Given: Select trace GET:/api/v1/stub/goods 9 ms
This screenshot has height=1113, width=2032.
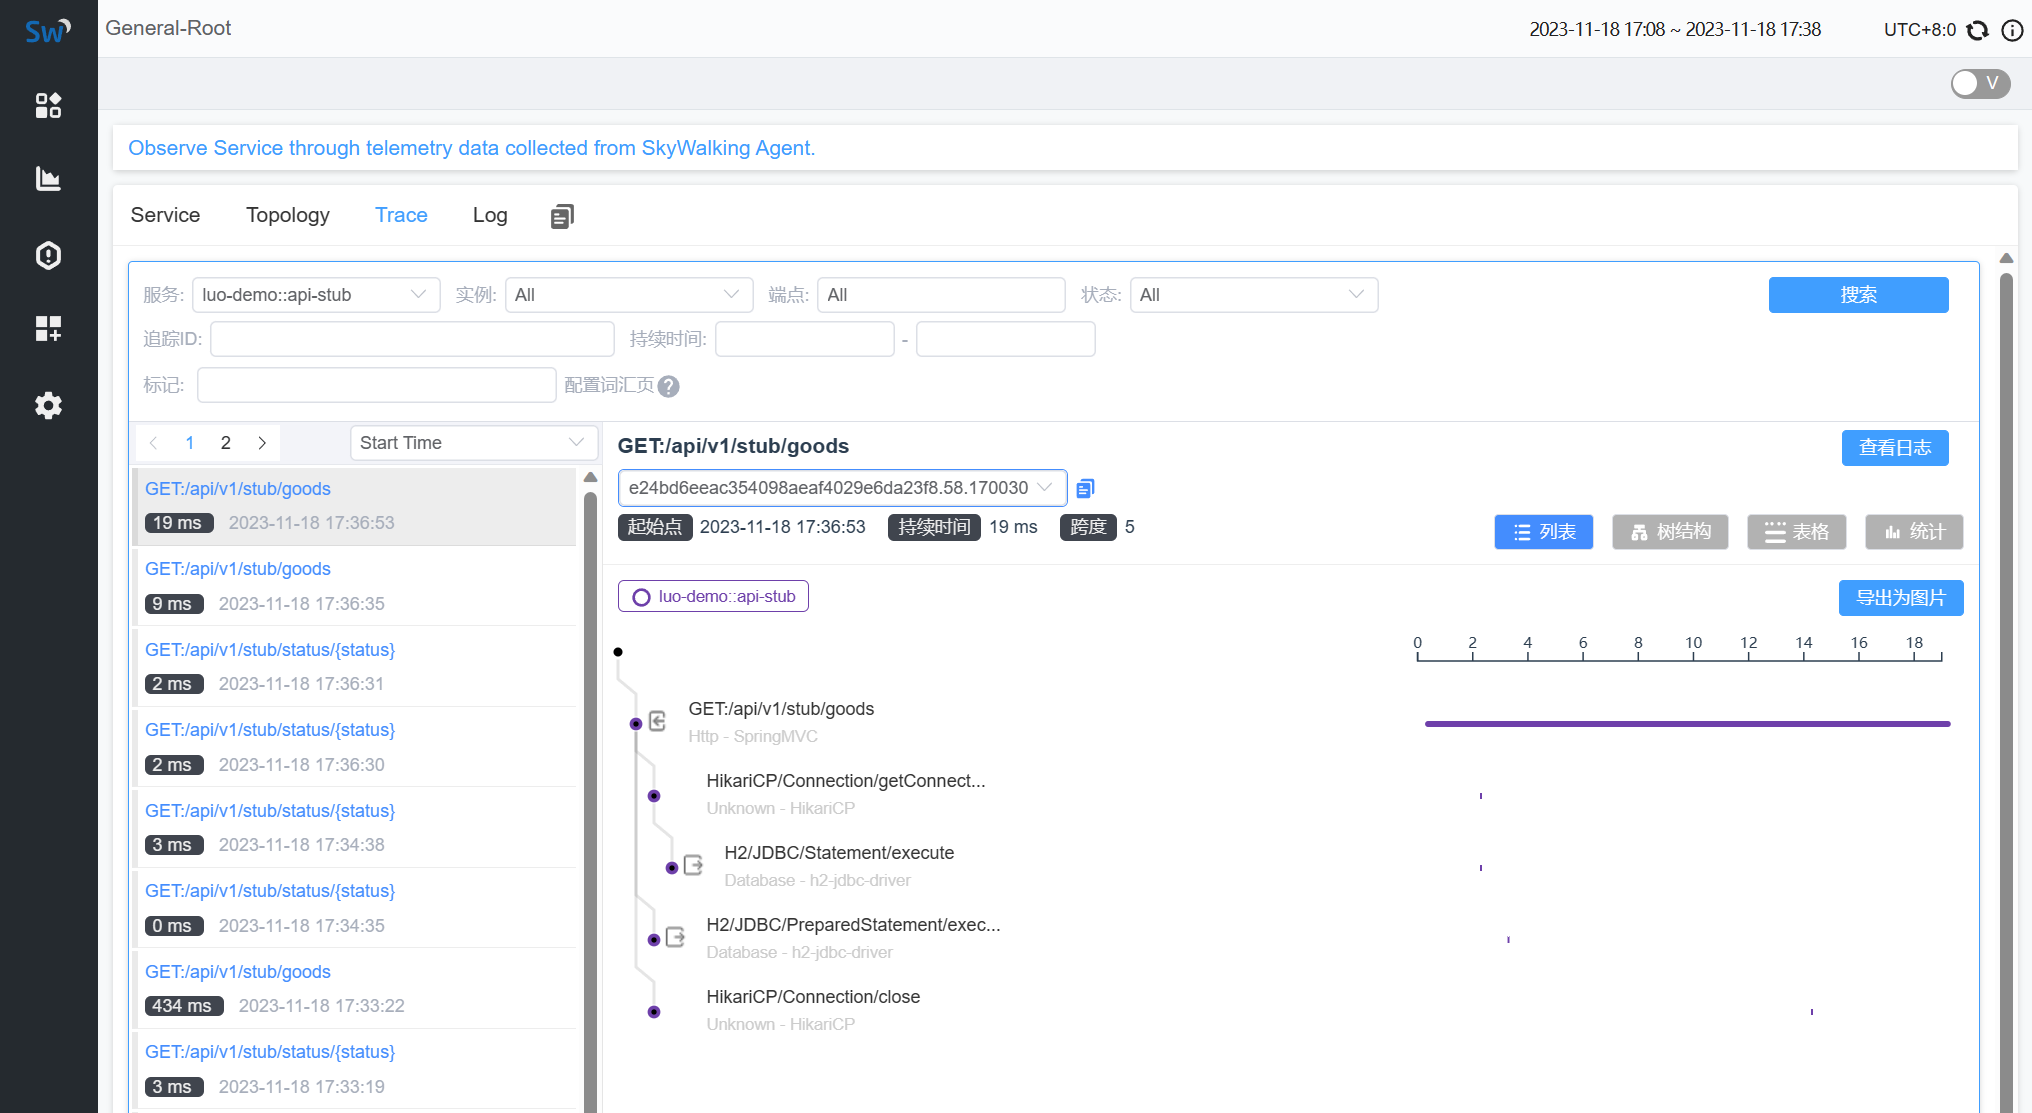Looking at the screenshot, I should point(356,586).
